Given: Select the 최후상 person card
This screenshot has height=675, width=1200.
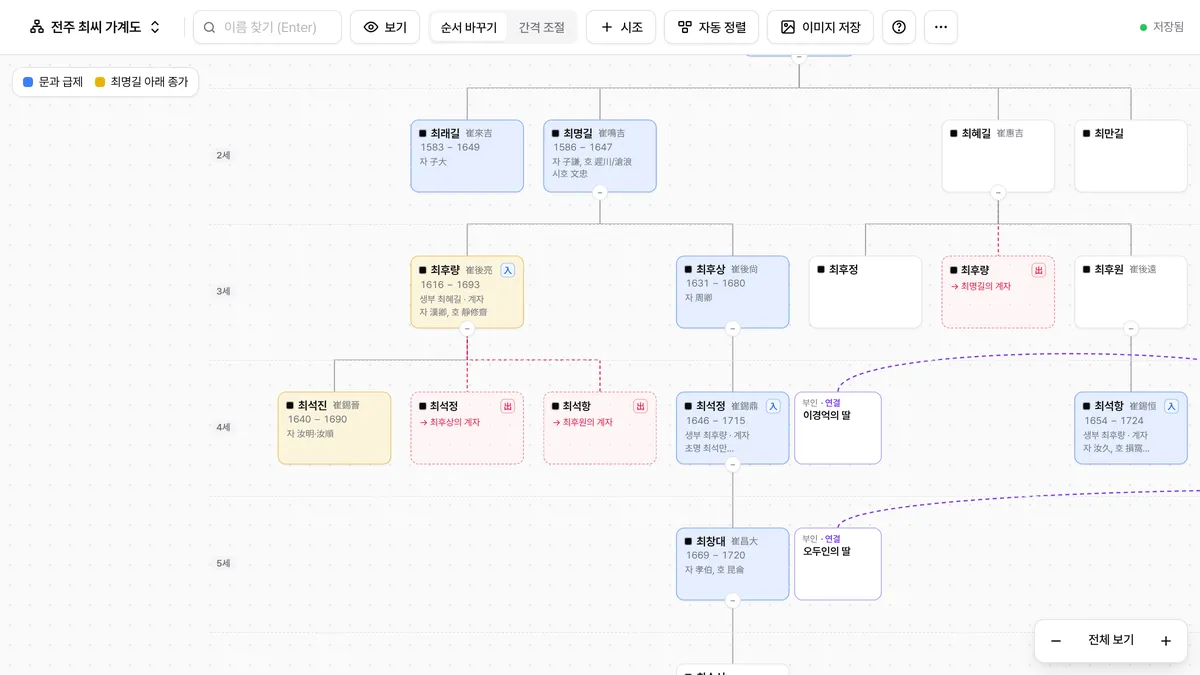Looking at the screenshot, I should (733, 292).
